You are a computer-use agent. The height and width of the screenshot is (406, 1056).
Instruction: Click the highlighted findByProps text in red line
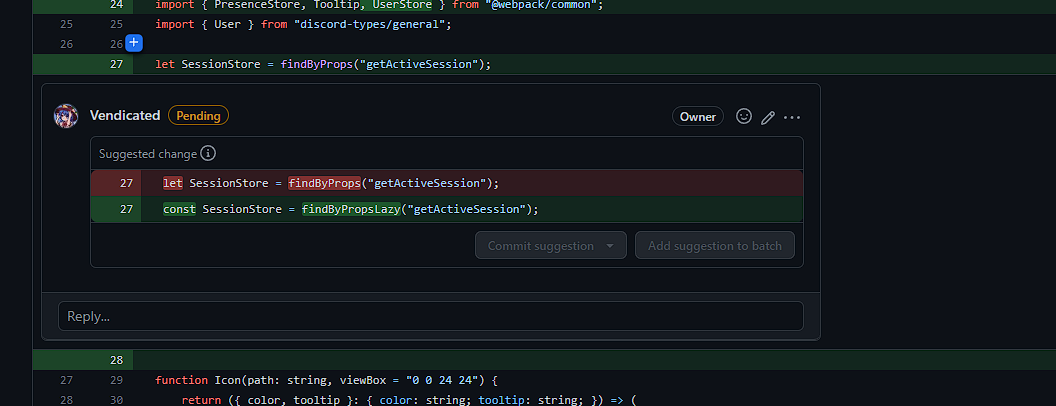(x=325, y=183)
